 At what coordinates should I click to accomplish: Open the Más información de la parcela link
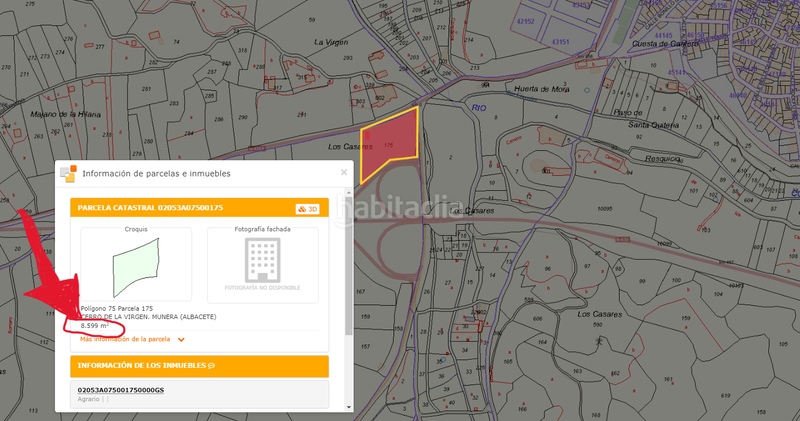pos(126,339)
